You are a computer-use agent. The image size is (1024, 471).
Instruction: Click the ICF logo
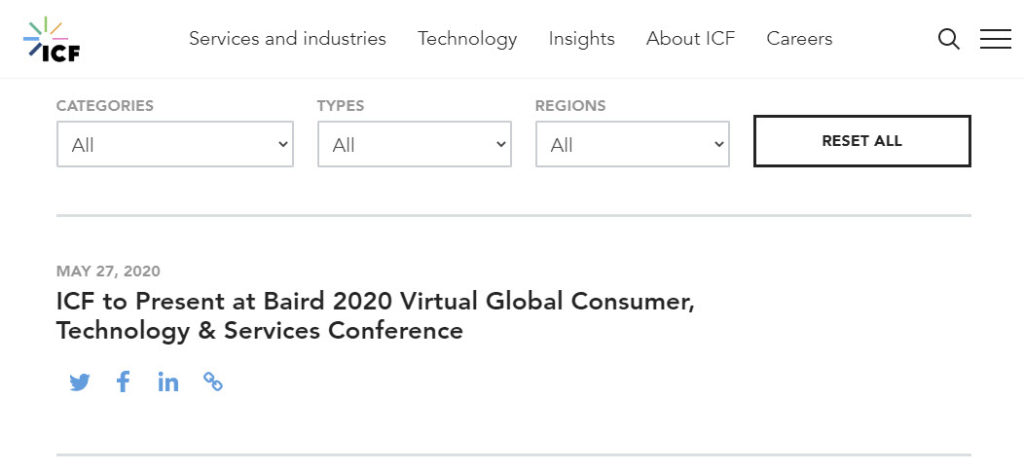[52, 39]
